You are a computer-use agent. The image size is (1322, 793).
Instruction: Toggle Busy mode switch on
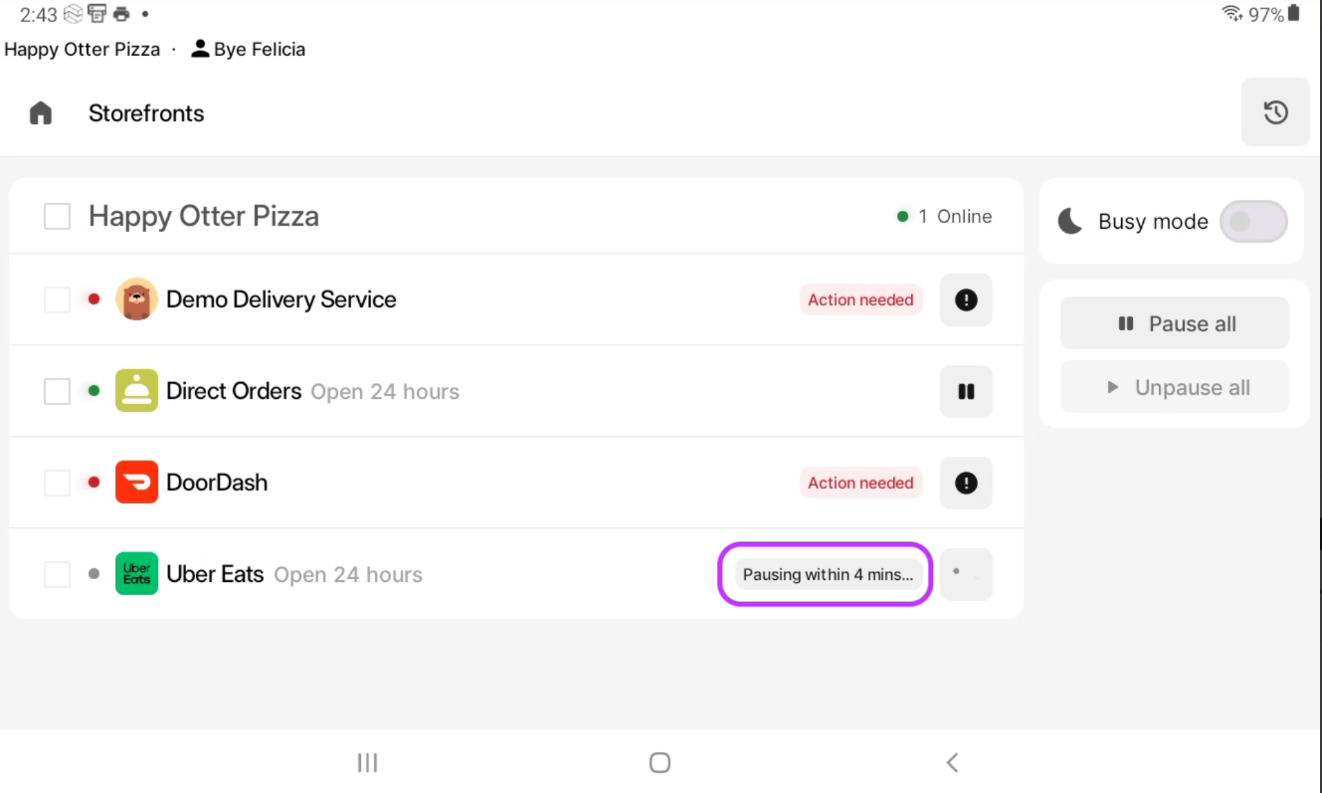coord(1253,222)
